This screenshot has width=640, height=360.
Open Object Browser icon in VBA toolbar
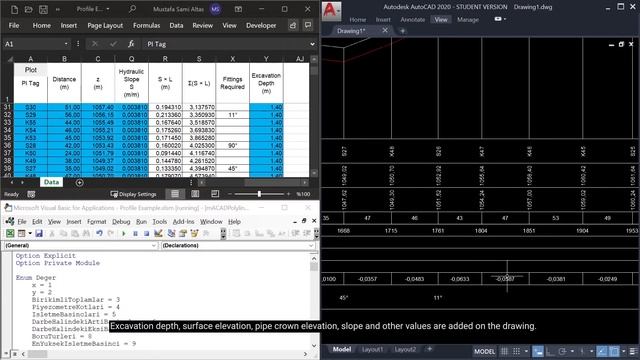pyautogui.click(x=194, y=233)
